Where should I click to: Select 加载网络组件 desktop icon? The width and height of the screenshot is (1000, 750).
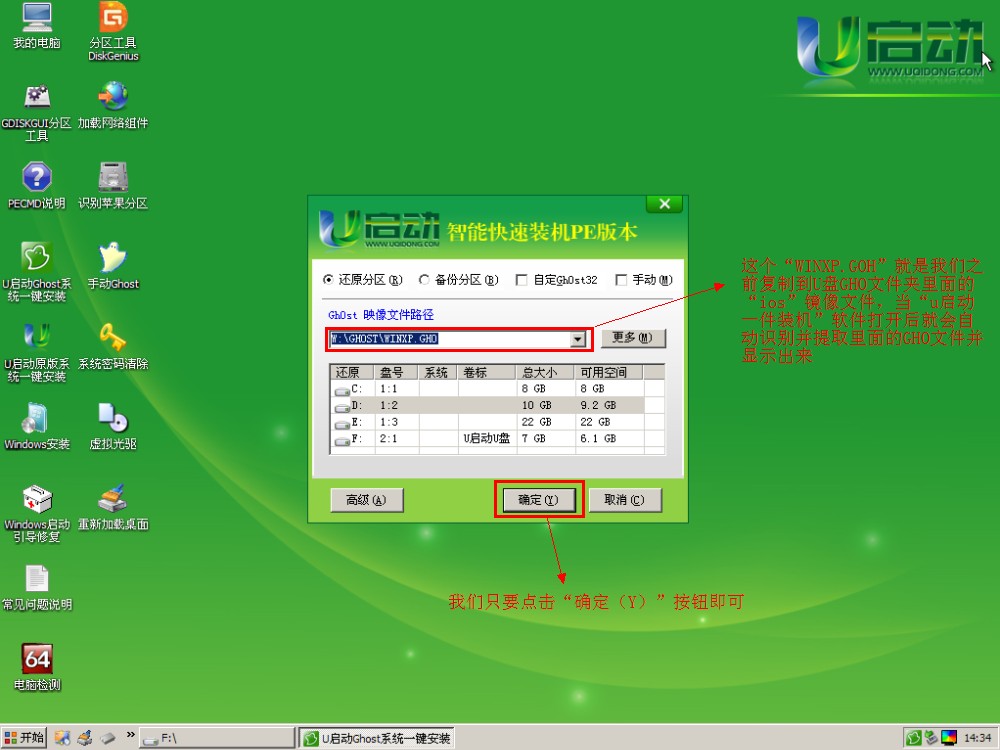pyautogui.click(x=113, y=106)
